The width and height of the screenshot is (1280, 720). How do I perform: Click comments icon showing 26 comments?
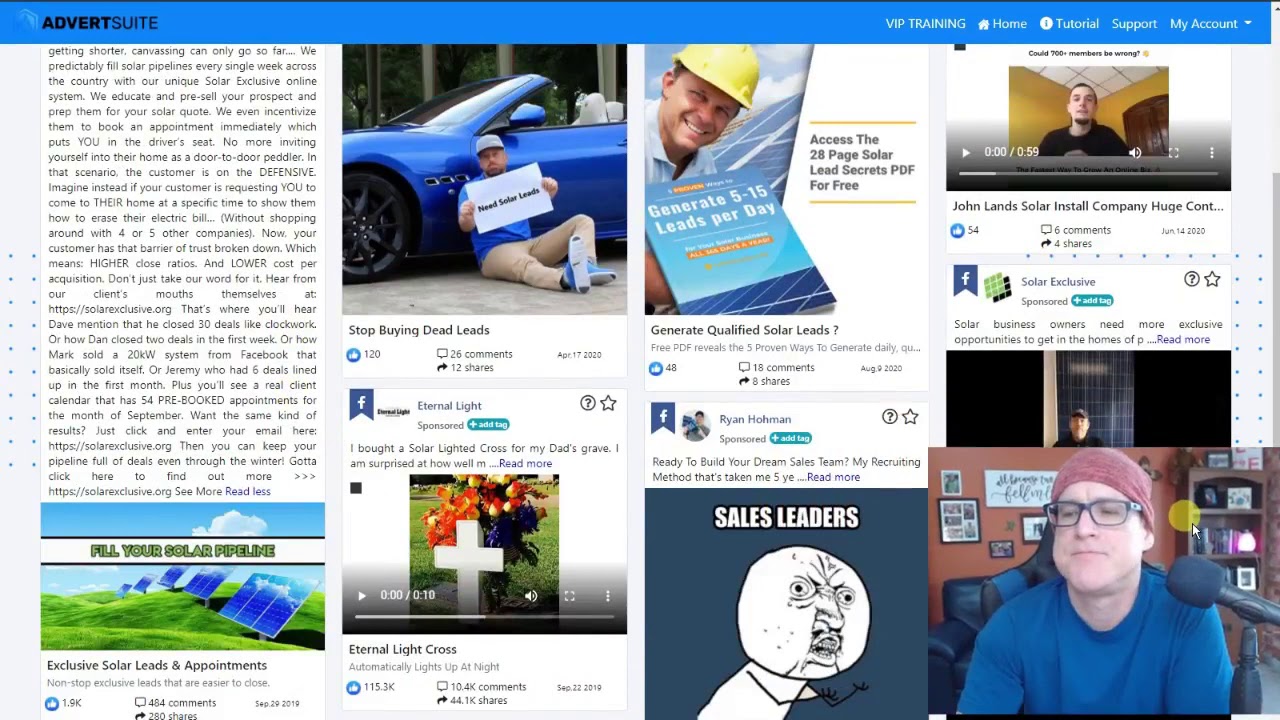pos(442,354)
